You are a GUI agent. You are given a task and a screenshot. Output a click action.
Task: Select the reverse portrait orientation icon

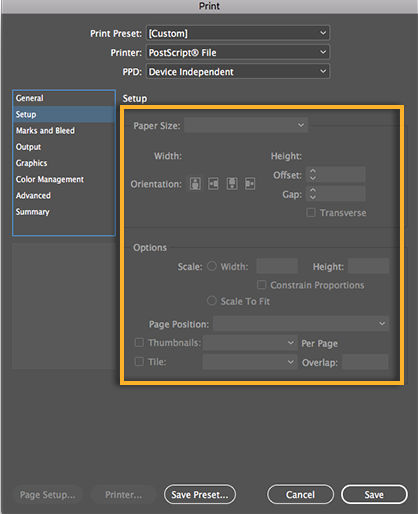[x=232, y=184]
